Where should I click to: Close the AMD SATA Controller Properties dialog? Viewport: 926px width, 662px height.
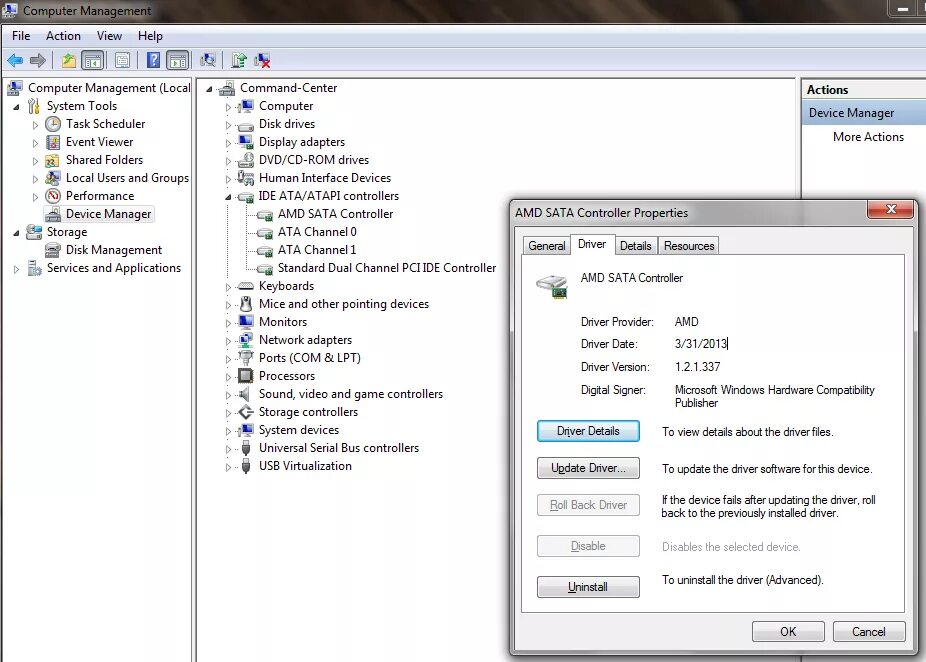pyautogui.click(x=891, y=209)
